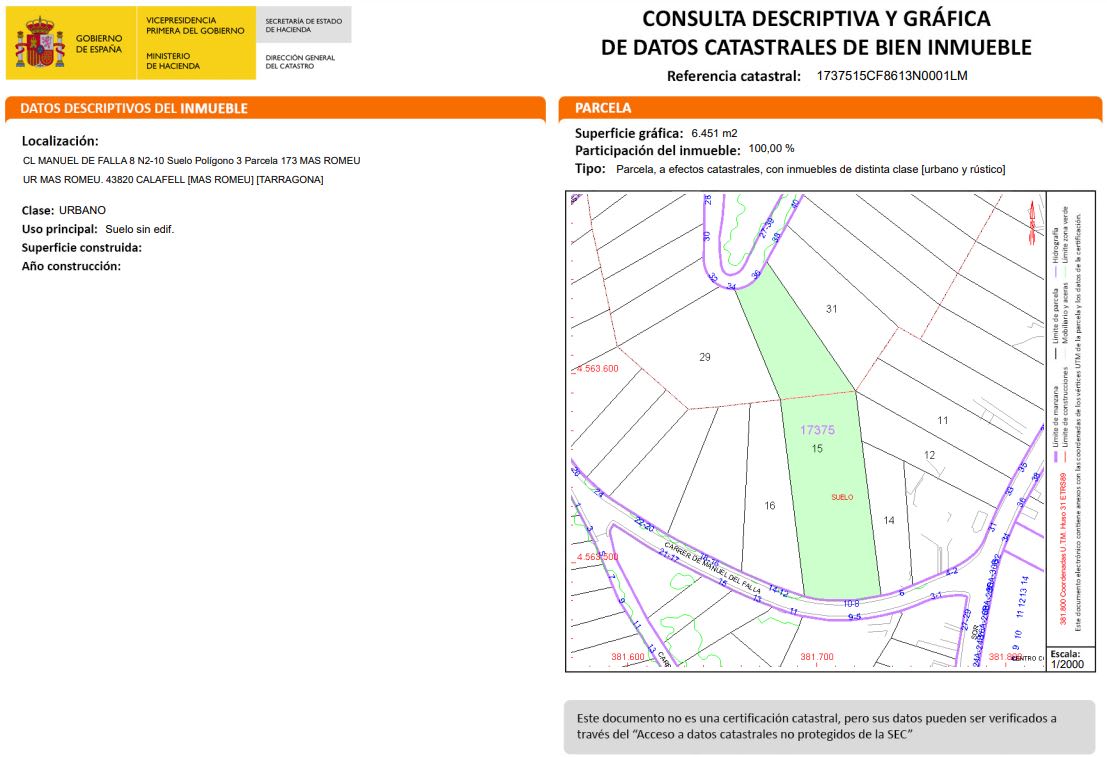Select parcel 16 on the map
Image resolution: width=1107 pixels, height=757 pixels.
(x=770, y=506)
